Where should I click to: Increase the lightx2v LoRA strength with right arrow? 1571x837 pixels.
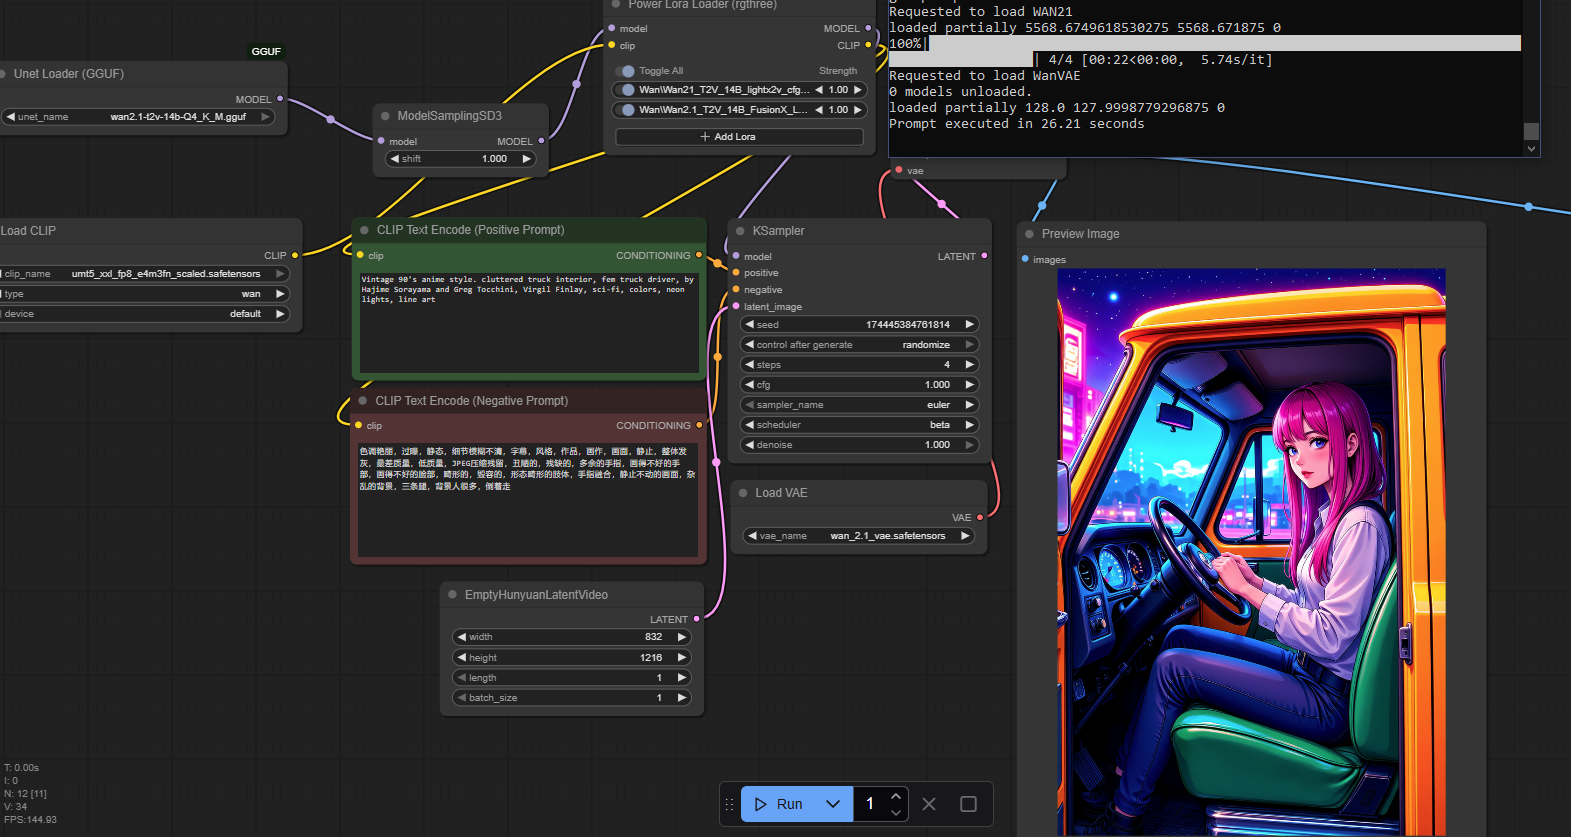[x=858, y=90]
